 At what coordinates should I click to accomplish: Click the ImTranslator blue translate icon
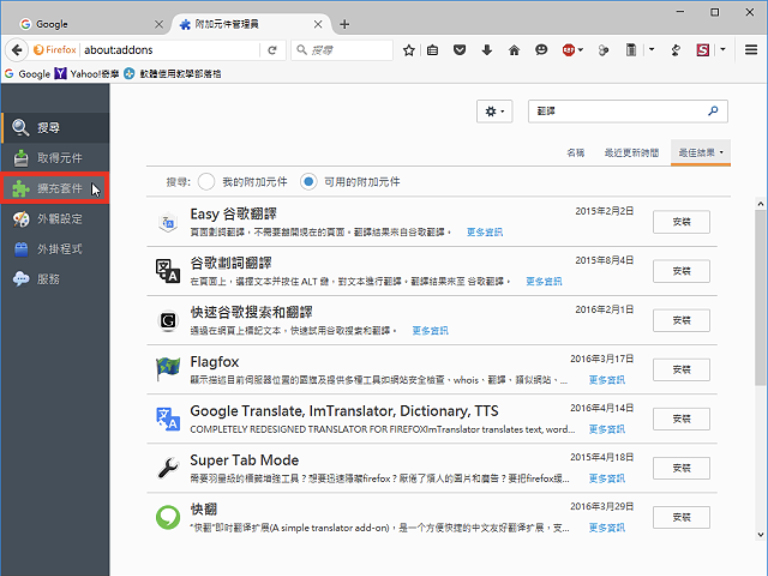pyautogui.click(x=168, y=419)
